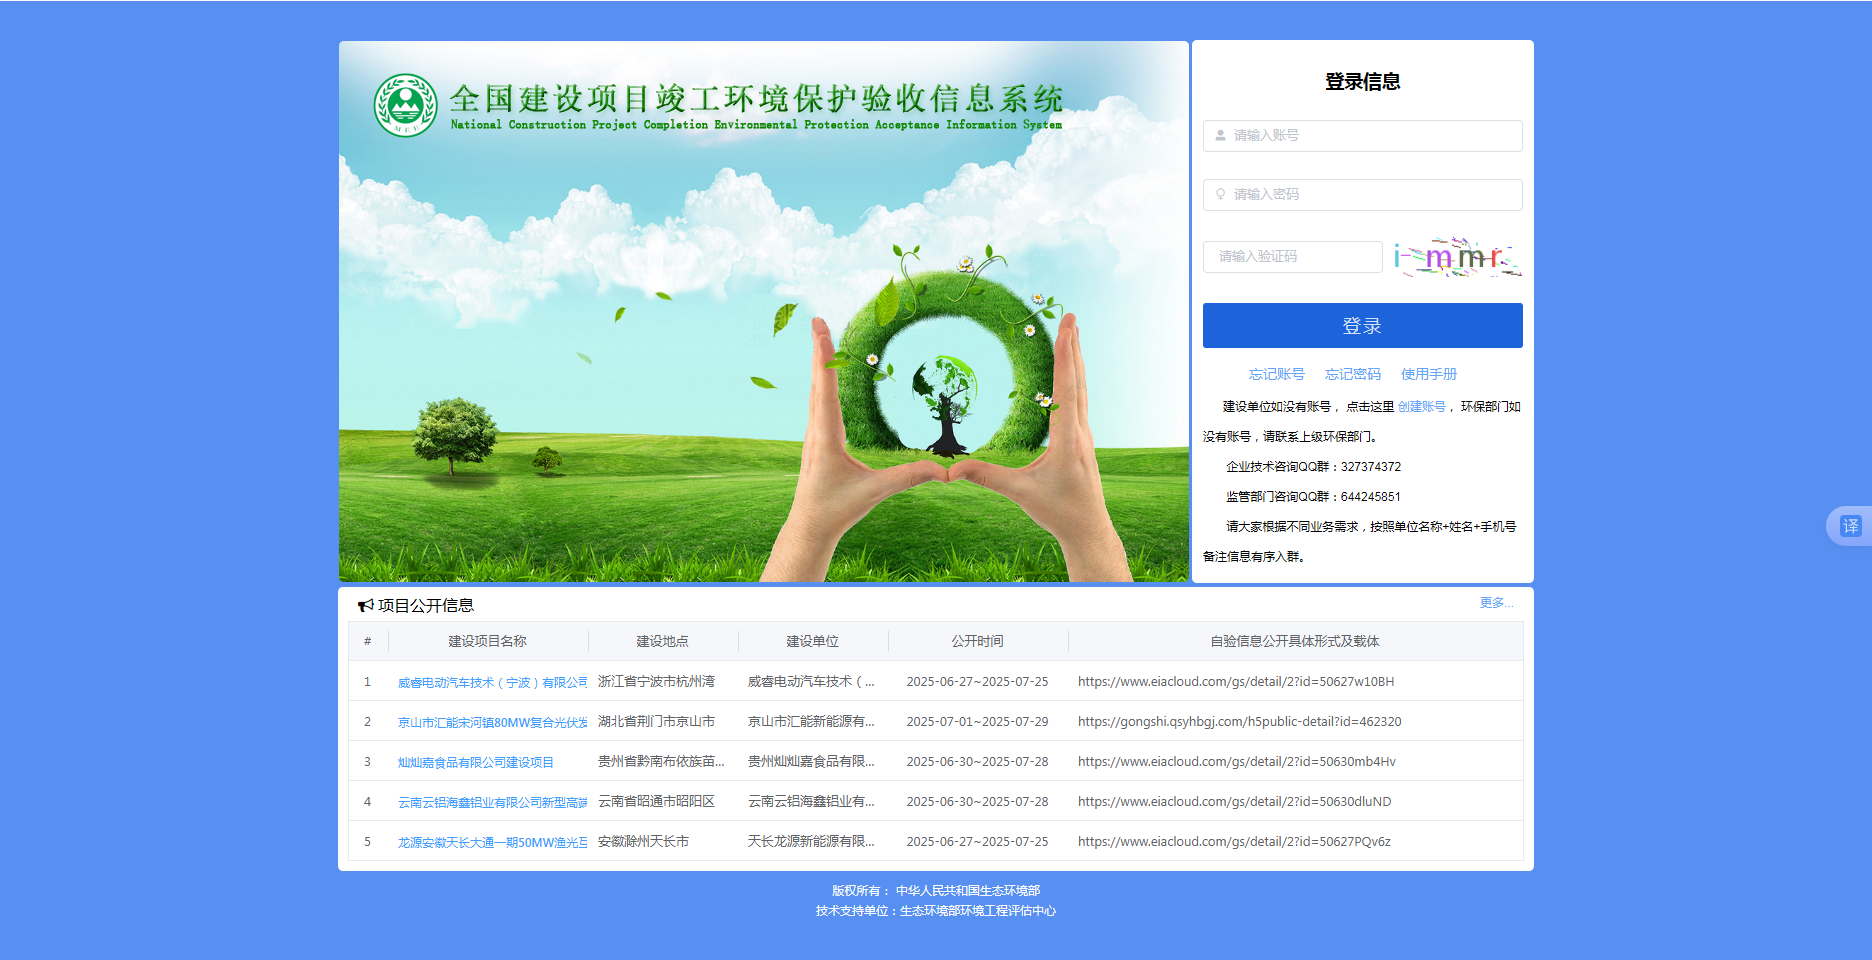
Task: Click the 公开时间 column header
Action: [977, 641]
